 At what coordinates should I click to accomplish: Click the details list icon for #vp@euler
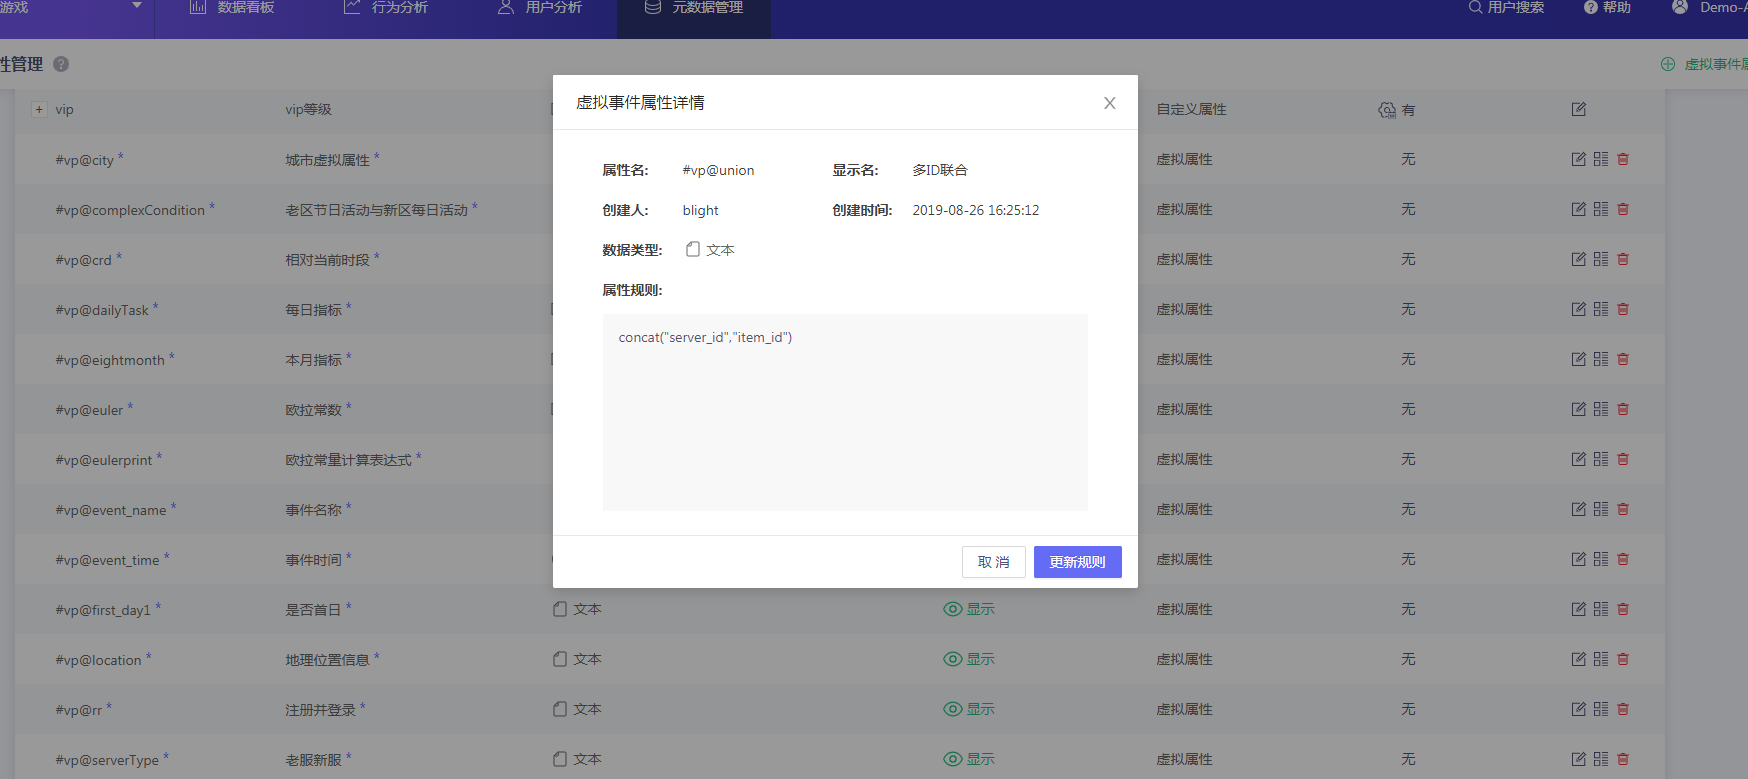point(1601,409)
